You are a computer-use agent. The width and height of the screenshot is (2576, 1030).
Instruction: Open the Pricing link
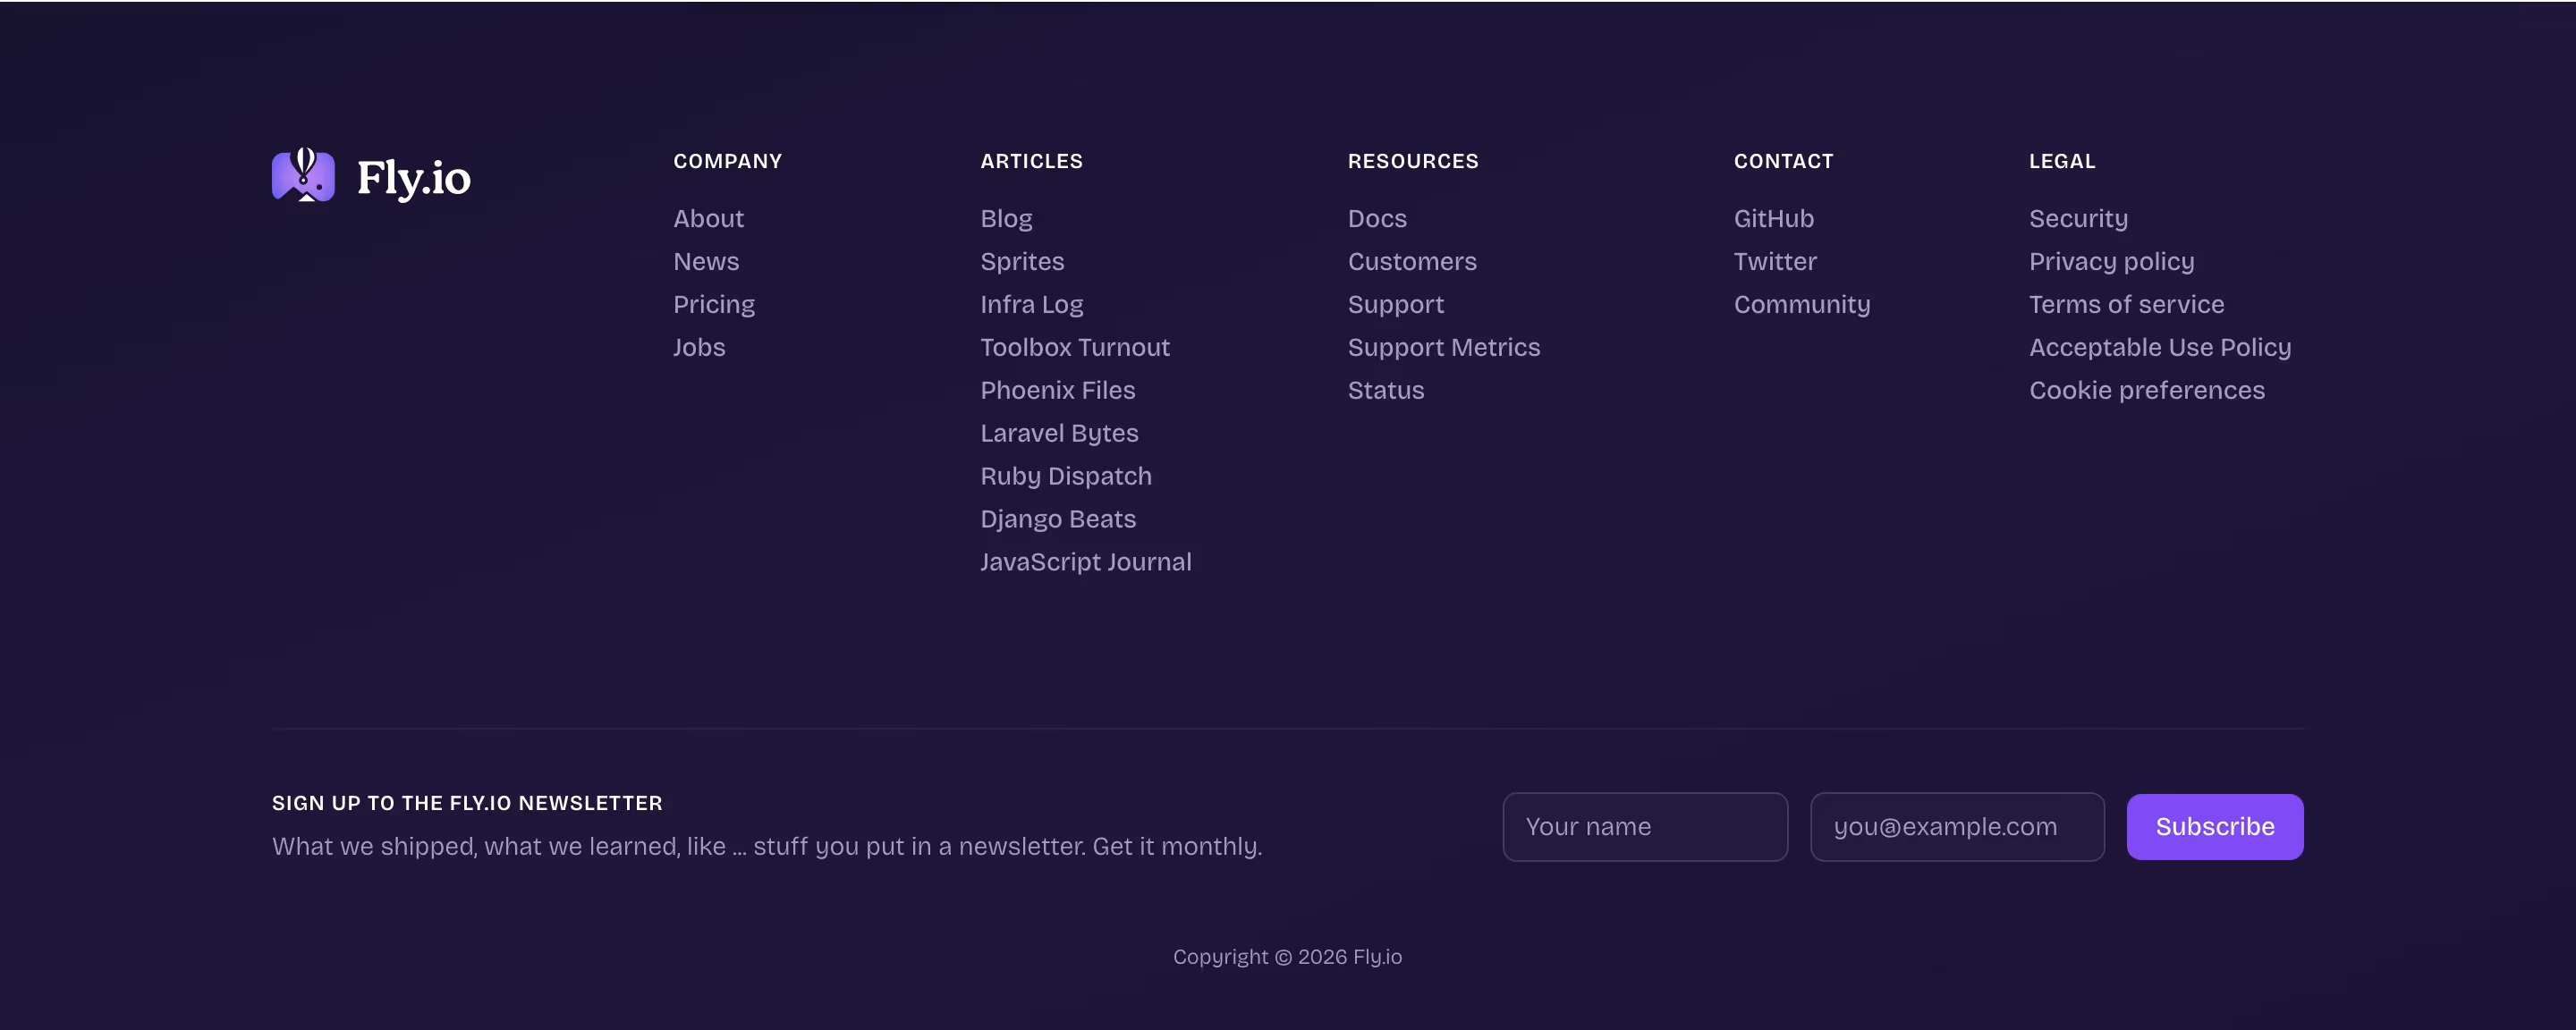pyautogui.click(x=714, y=304)
